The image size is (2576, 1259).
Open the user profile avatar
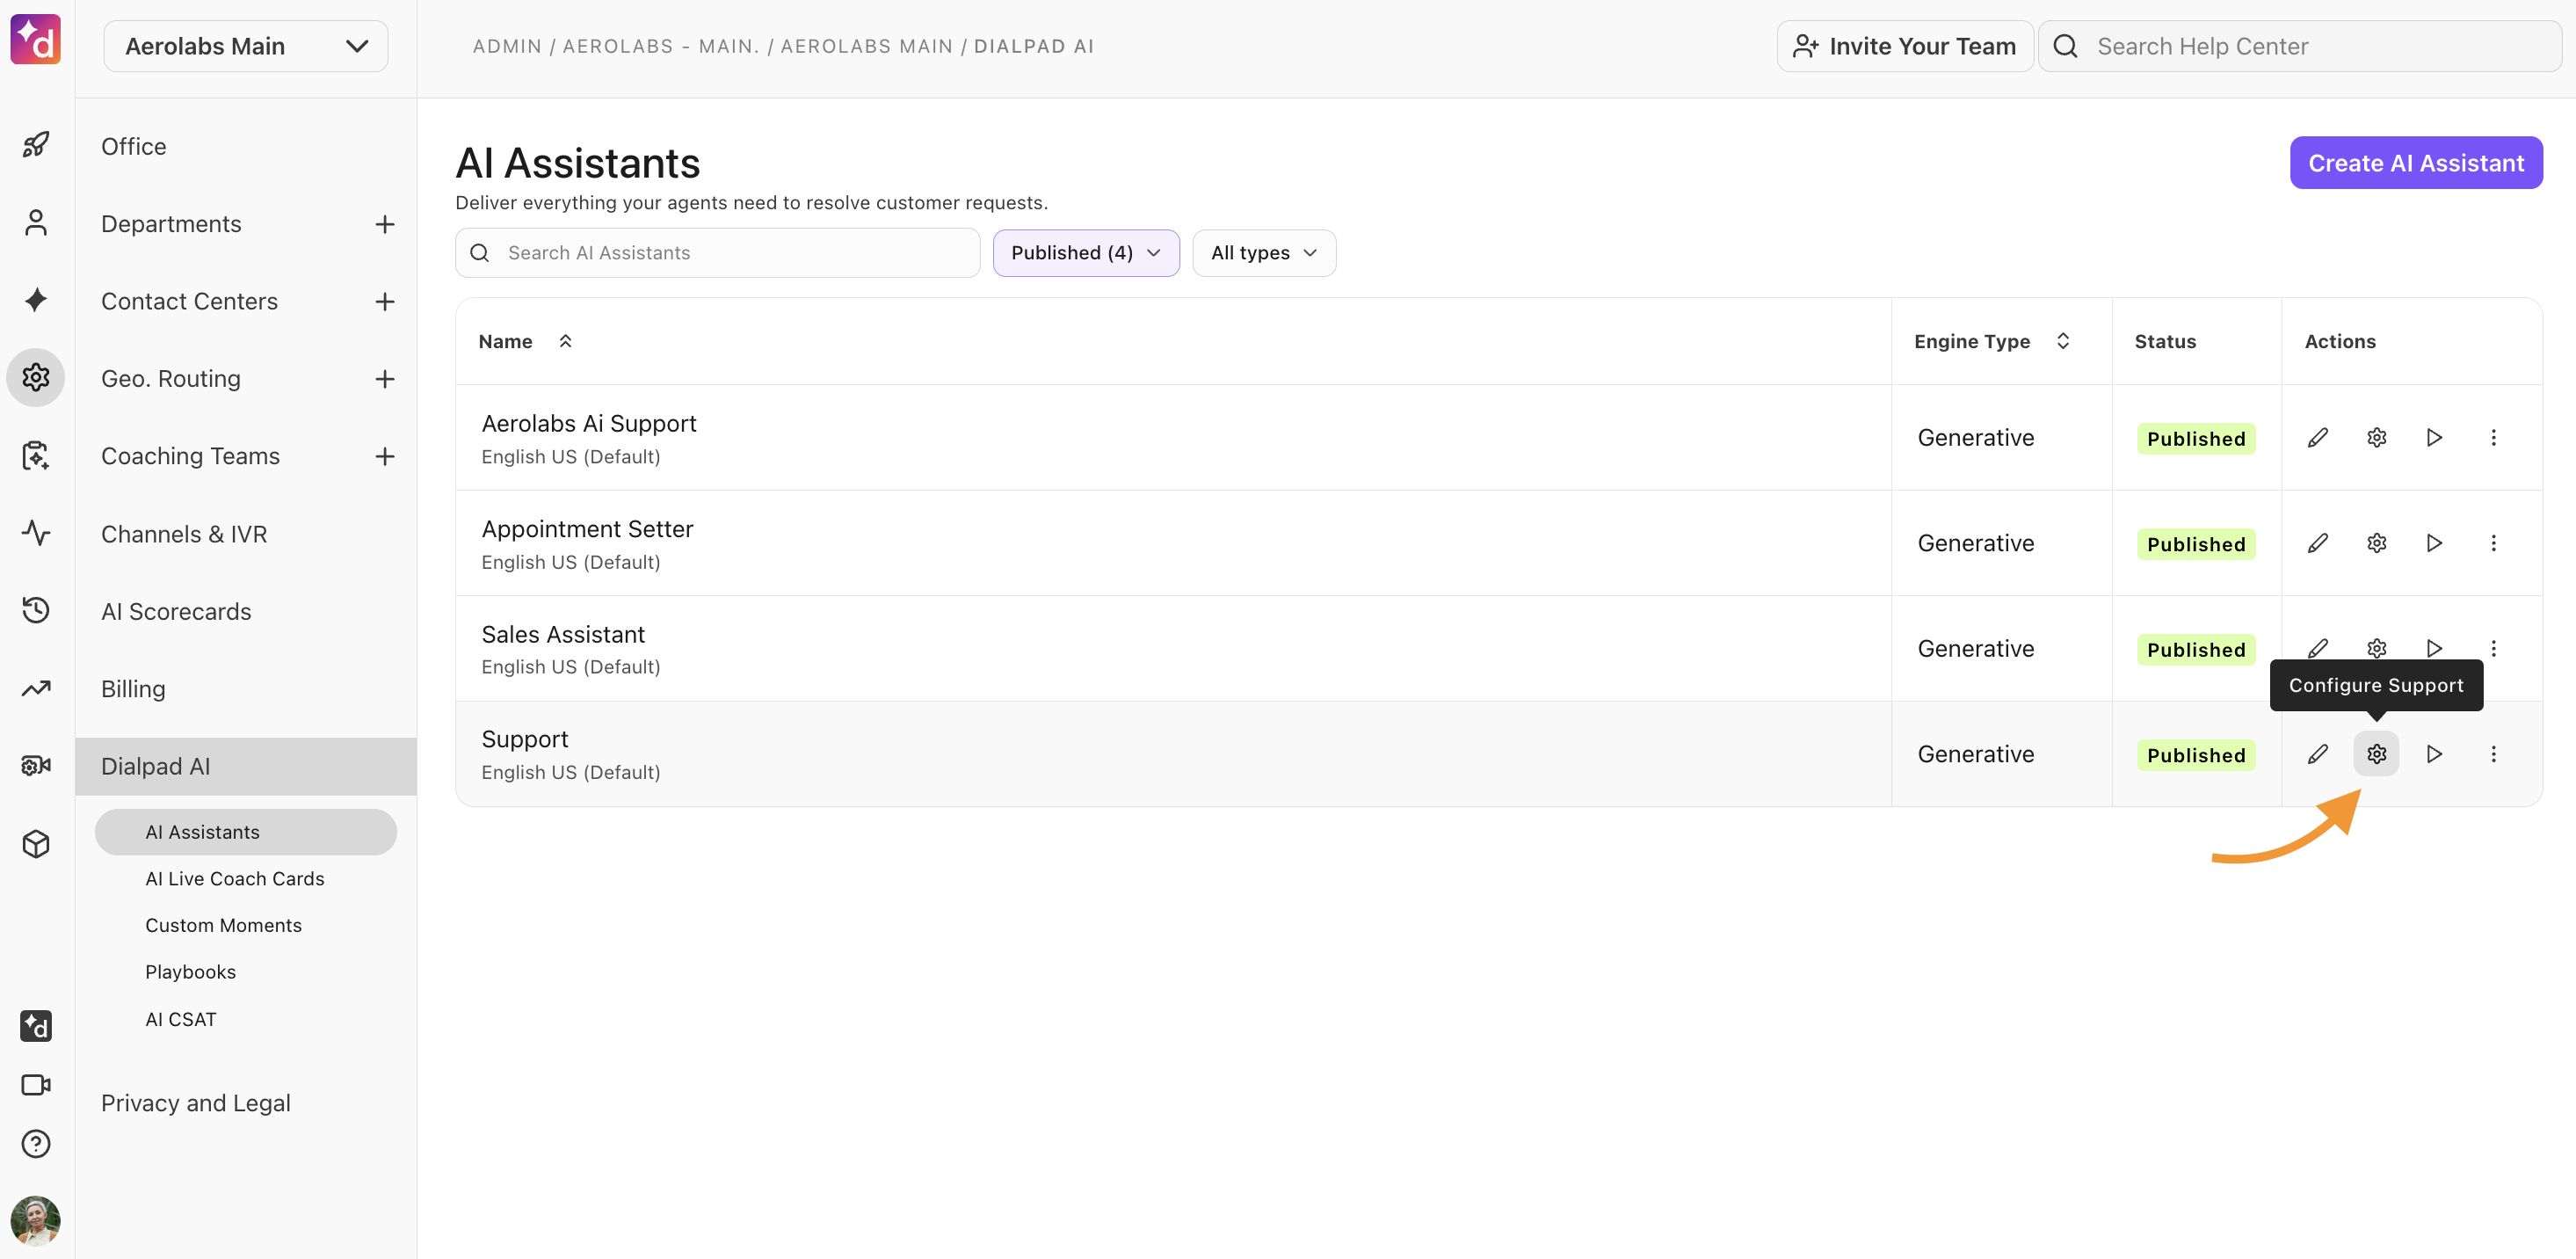(x=36, y=1221)
